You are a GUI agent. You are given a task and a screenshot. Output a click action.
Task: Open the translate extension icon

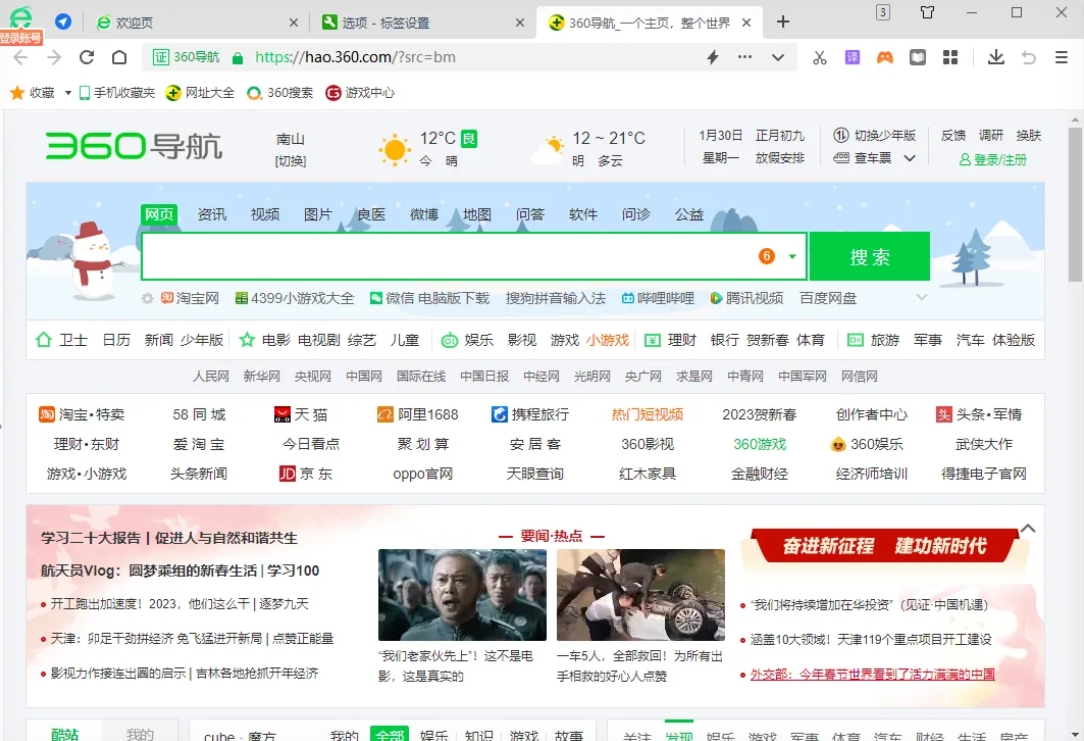[852, 58]
